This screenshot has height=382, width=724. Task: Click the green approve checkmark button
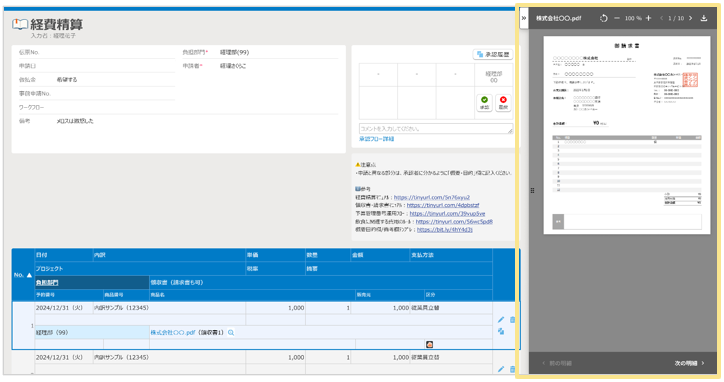tap(484, 103)
